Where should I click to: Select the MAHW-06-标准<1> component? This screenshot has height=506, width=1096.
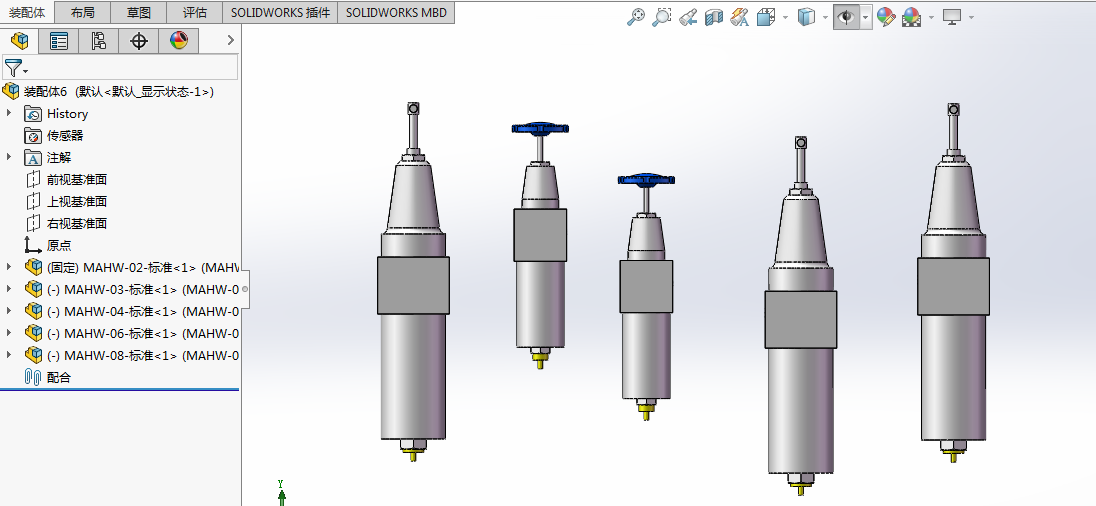coord(143,333)
